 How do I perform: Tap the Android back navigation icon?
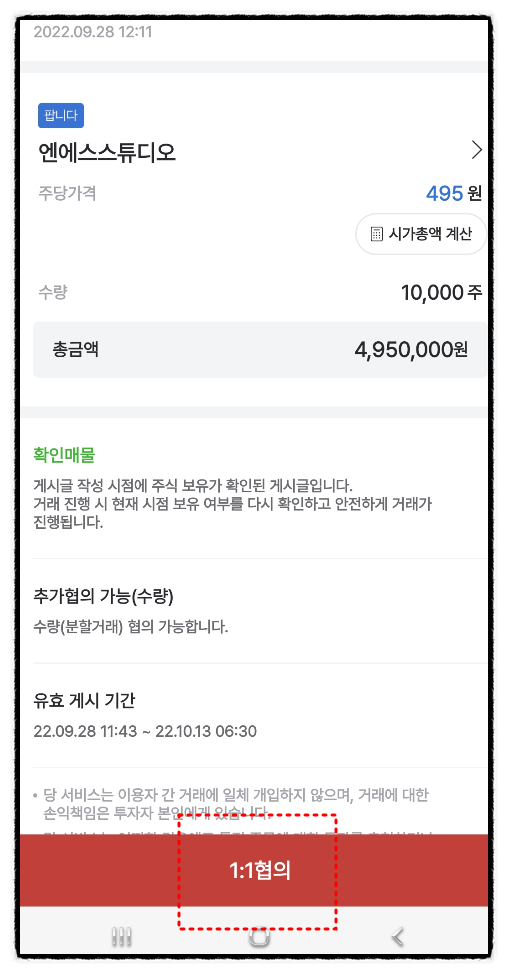click(397, 936)
